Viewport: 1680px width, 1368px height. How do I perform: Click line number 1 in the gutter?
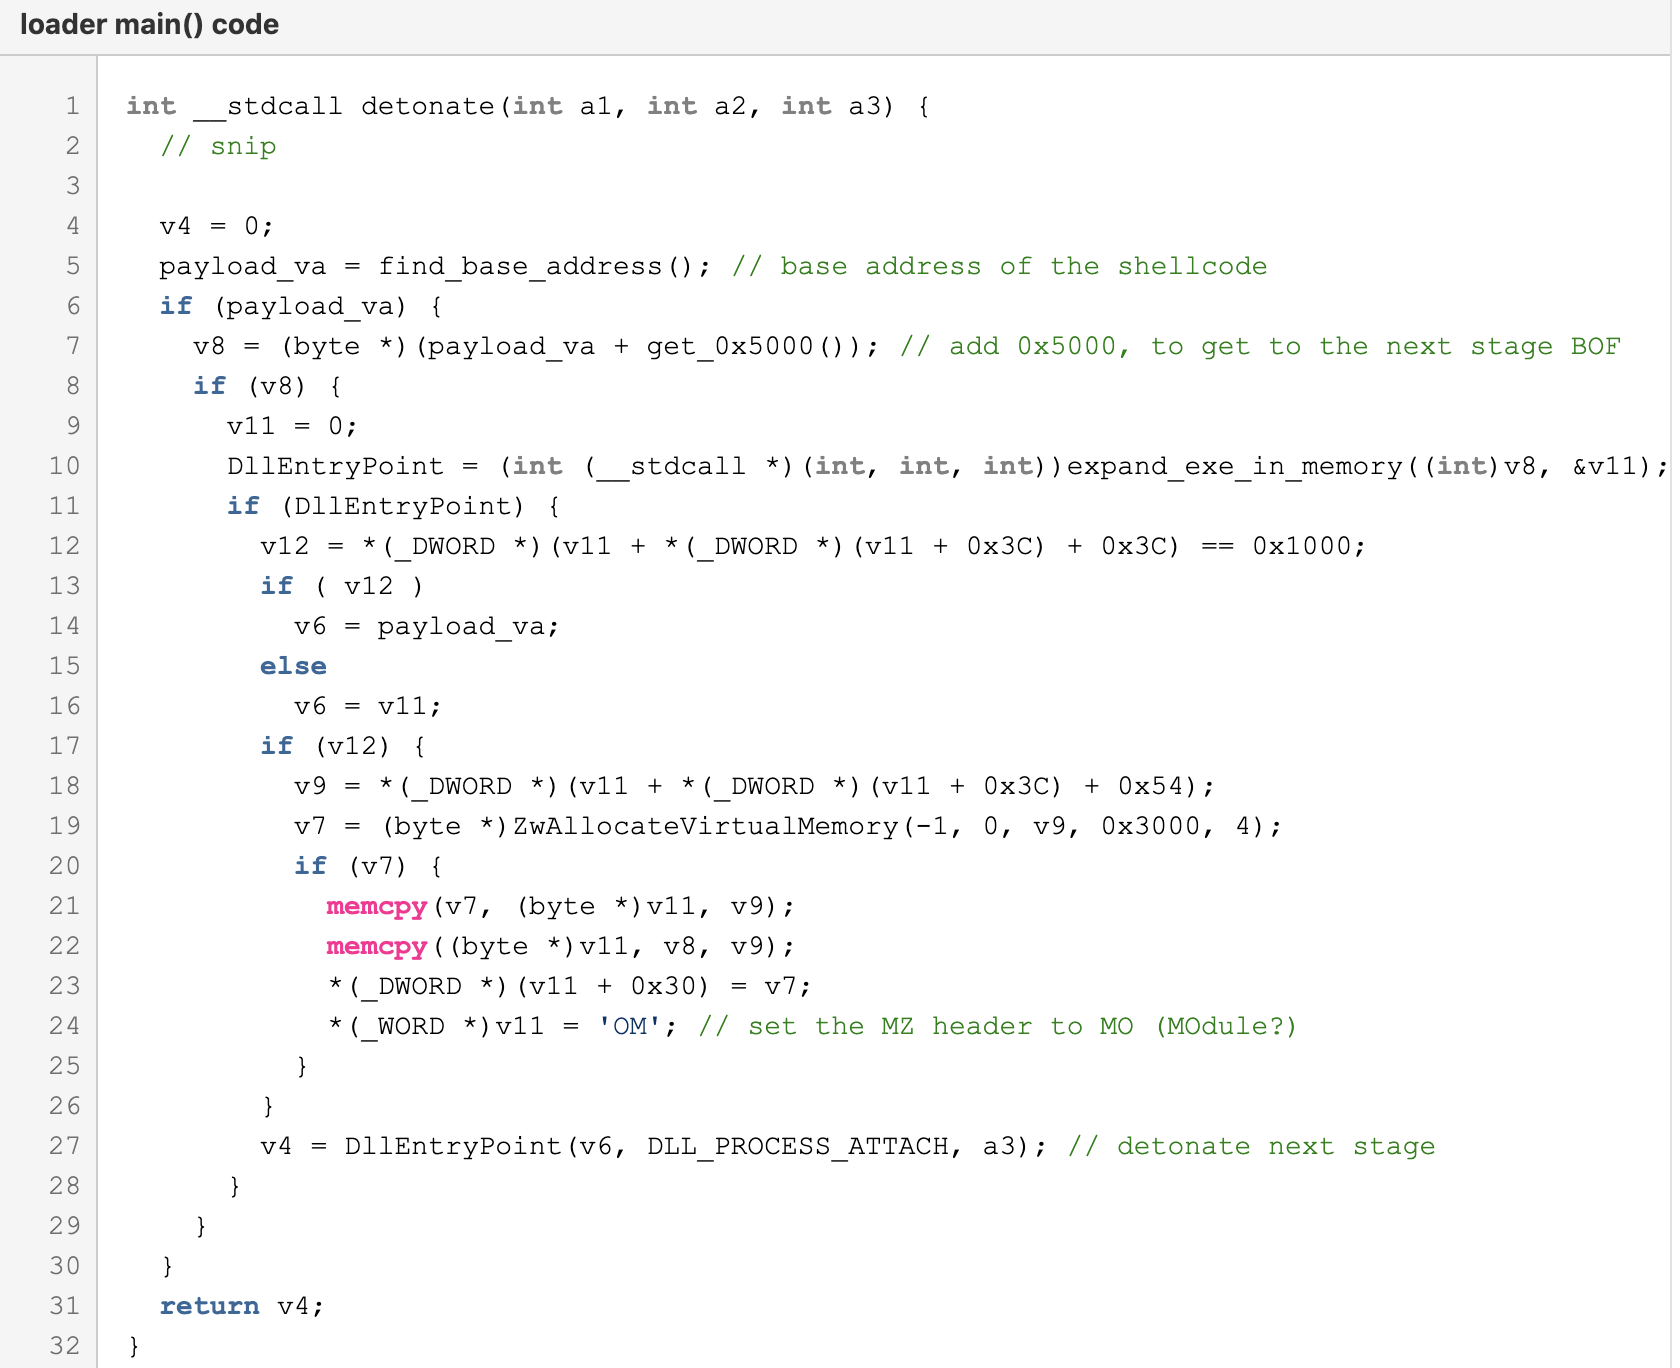[72, 106]
